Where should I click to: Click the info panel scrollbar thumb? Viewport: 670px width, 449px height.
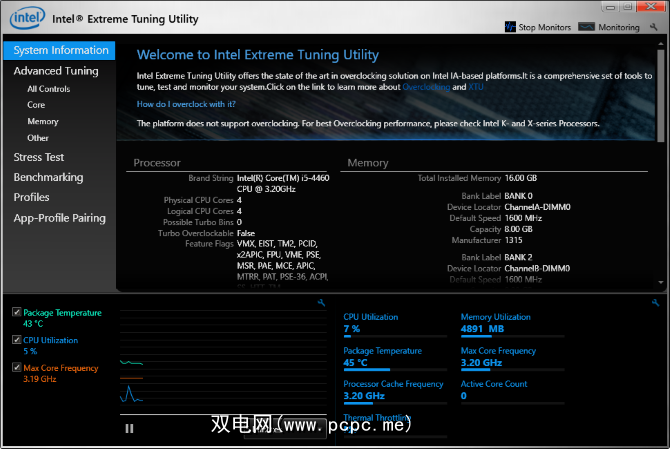661,95
